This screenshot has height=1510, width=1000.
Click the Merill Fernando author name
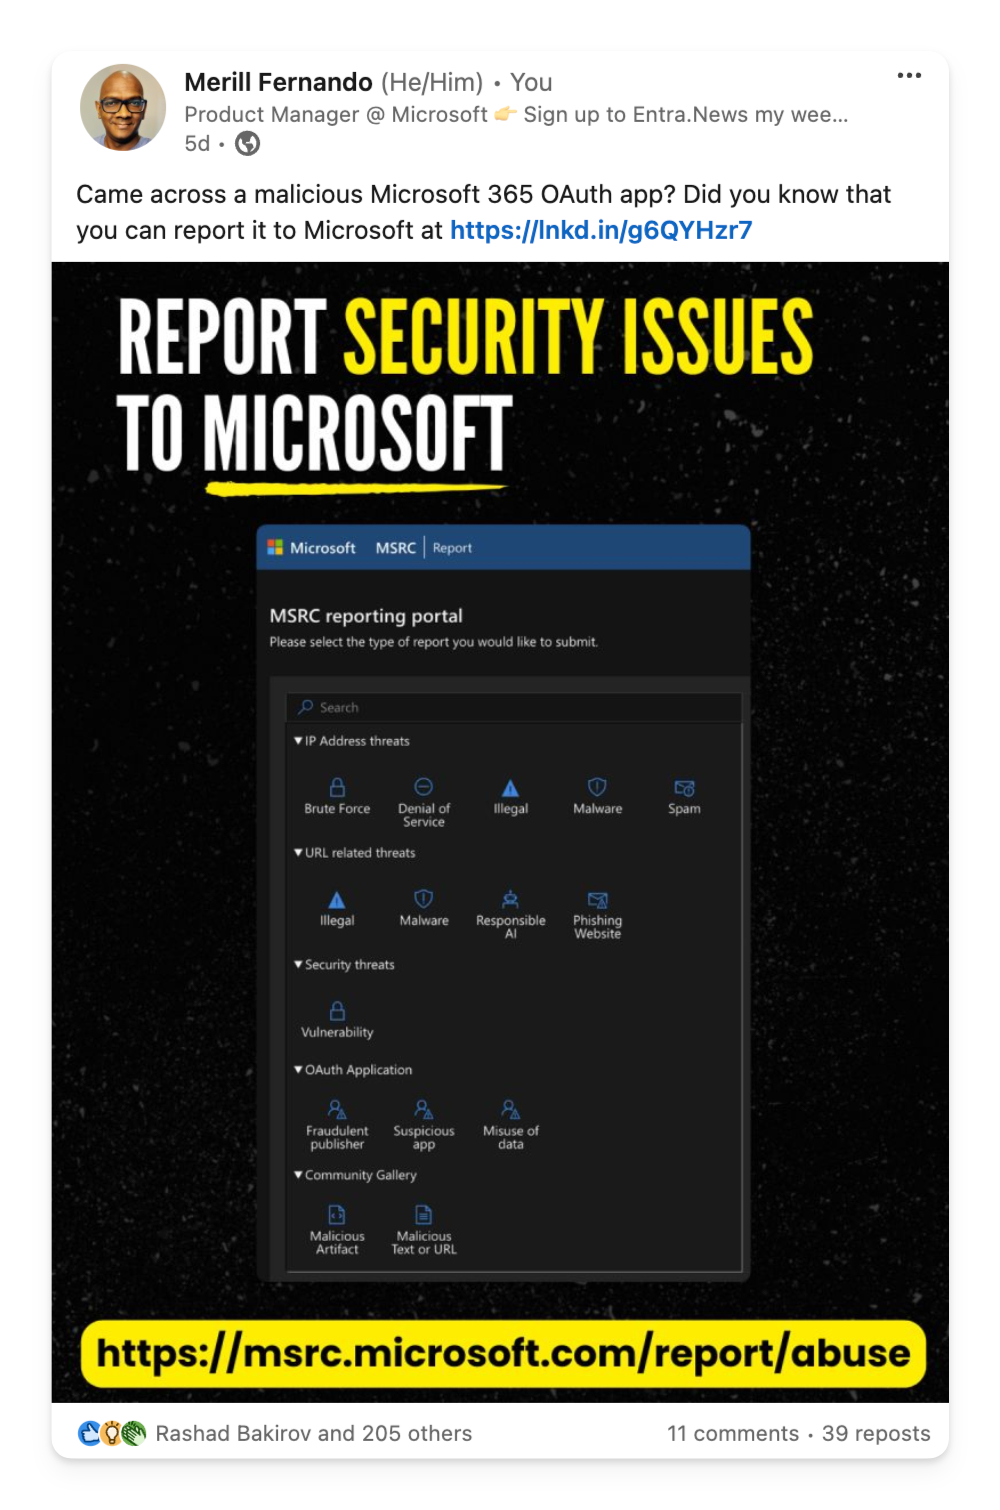tap(278, 82)
